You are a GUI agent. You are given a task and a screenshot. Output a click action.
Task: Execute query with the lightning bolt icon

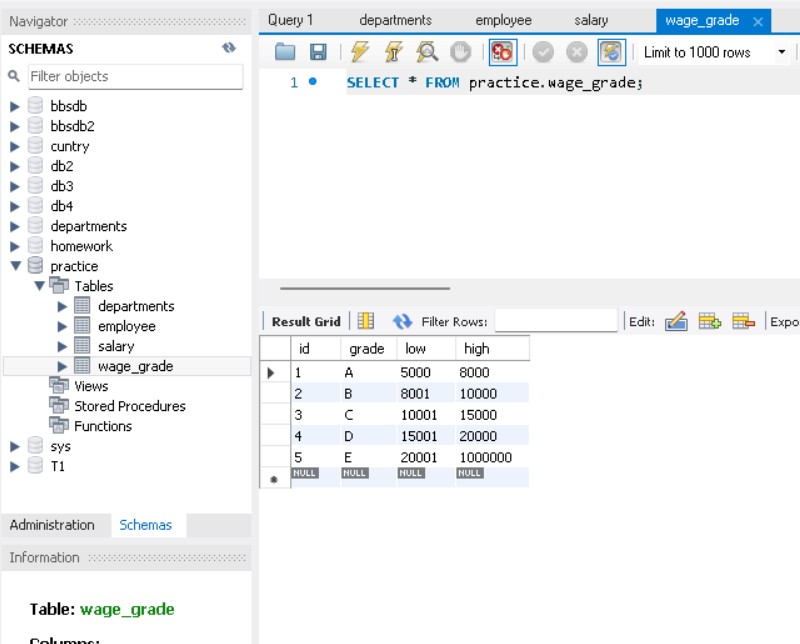point(360,52)
